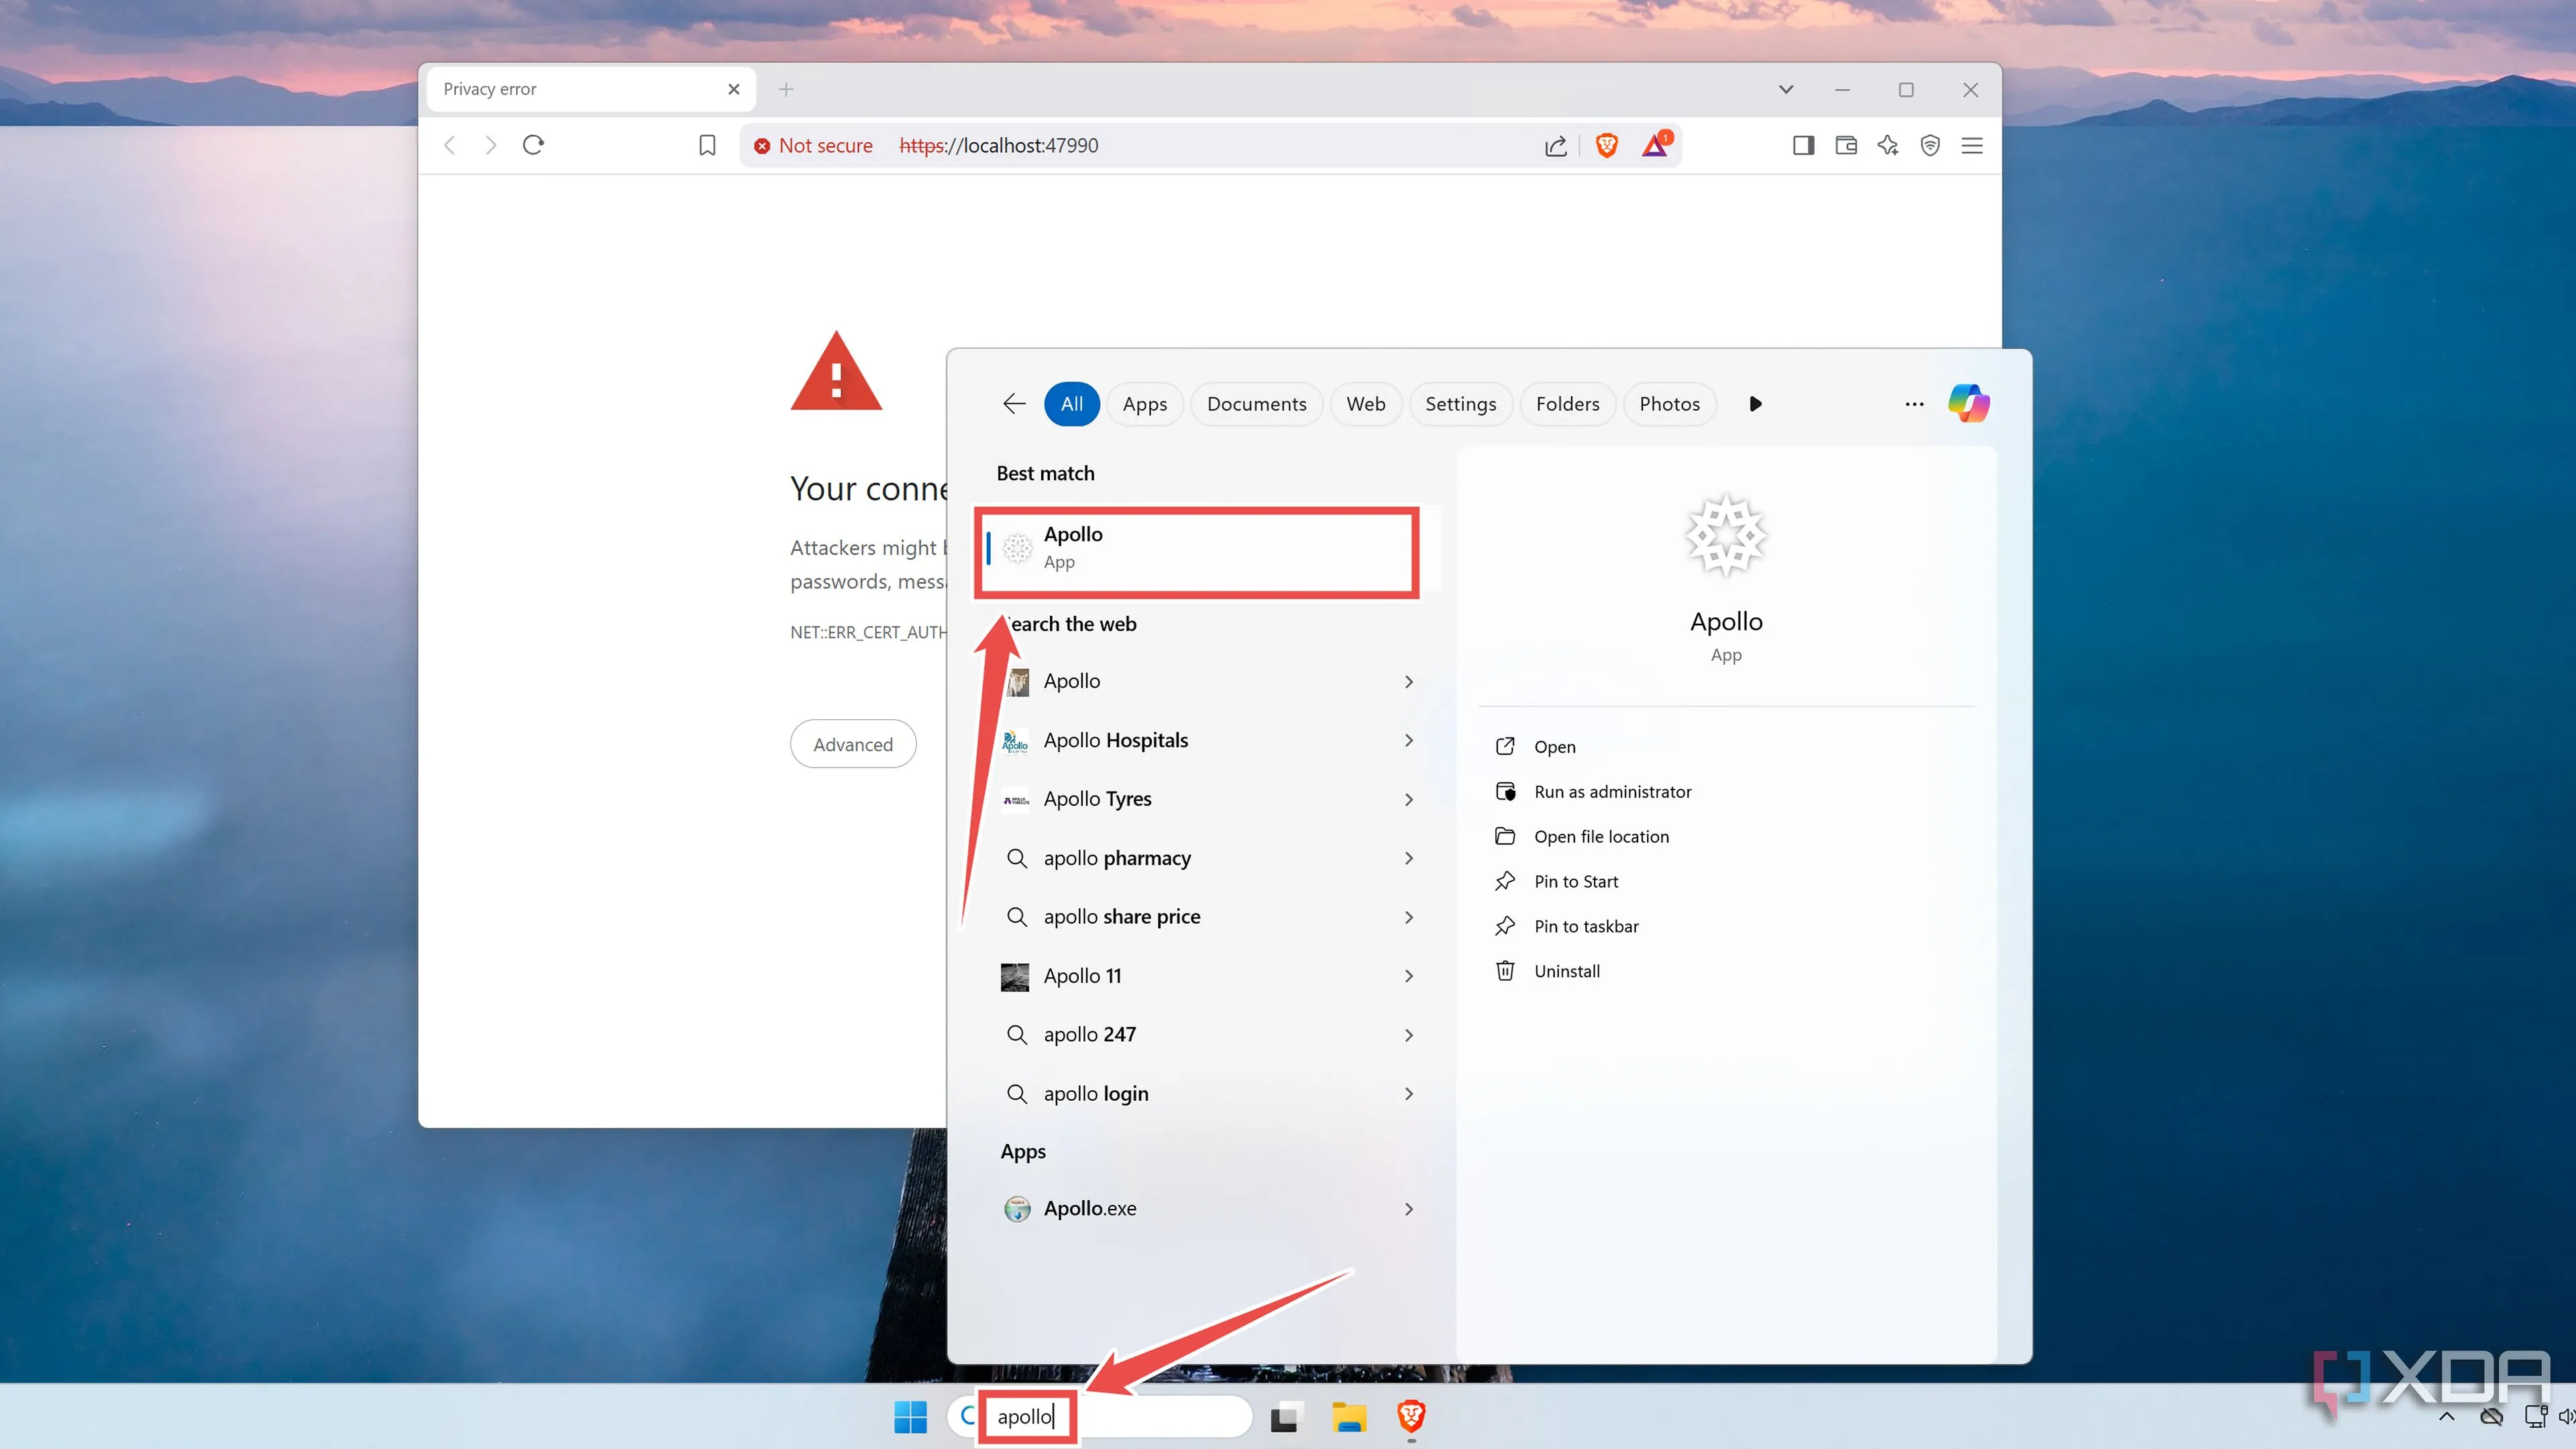Show hidden system tray icons
This screenshot has height=1449, width=2576.
[x=2447, y=1417]
